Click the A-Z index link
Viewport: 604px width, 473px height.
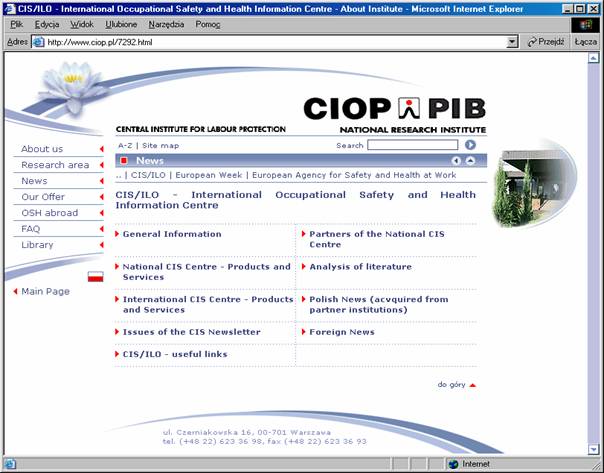pyautogui.click(x=125, y=145)
